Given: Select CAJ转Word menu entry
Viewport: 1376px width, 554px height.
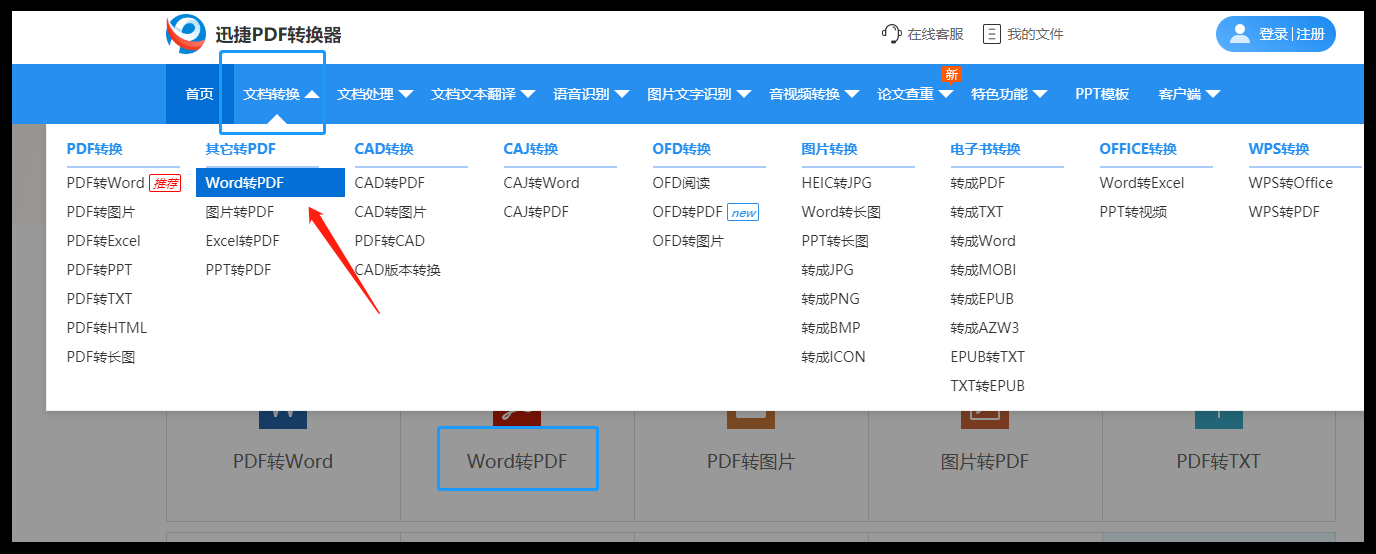Looking at the screenshot, I should (x=542, y=183).
